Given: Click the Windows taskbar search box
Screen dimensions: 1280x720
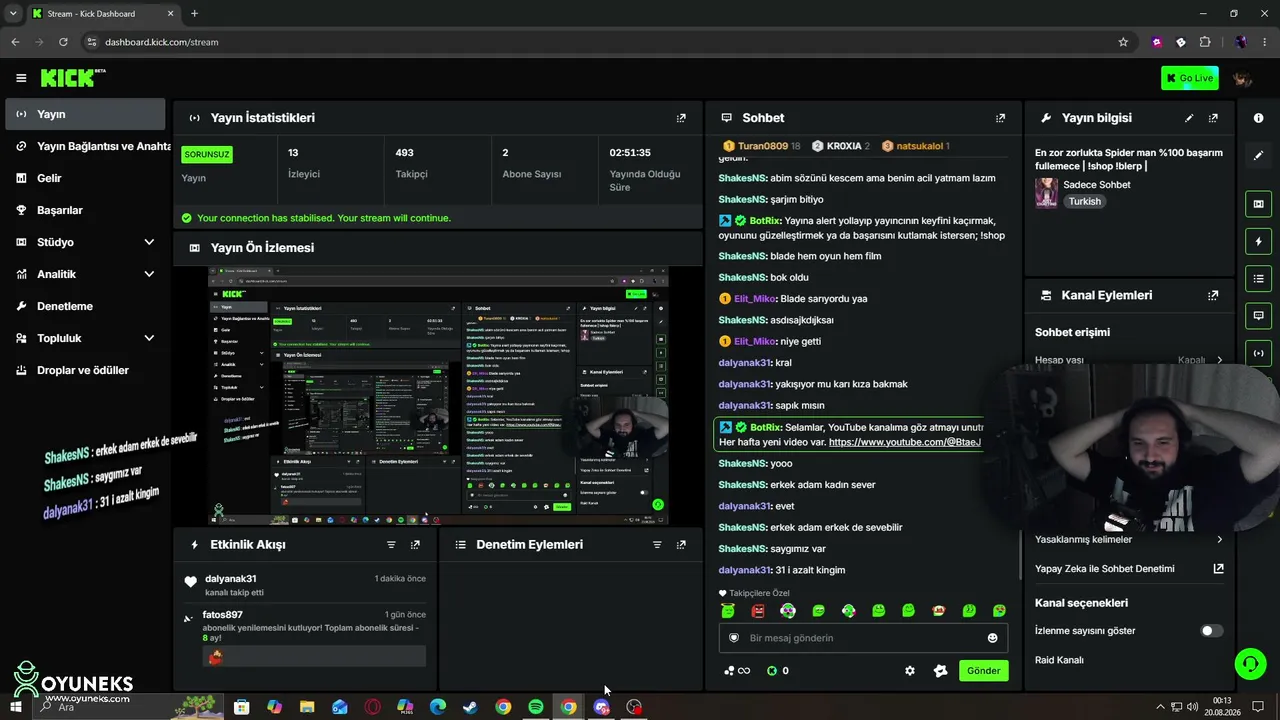Looking at the screenshot, I should pyautogui.click(x=130, y=707).
